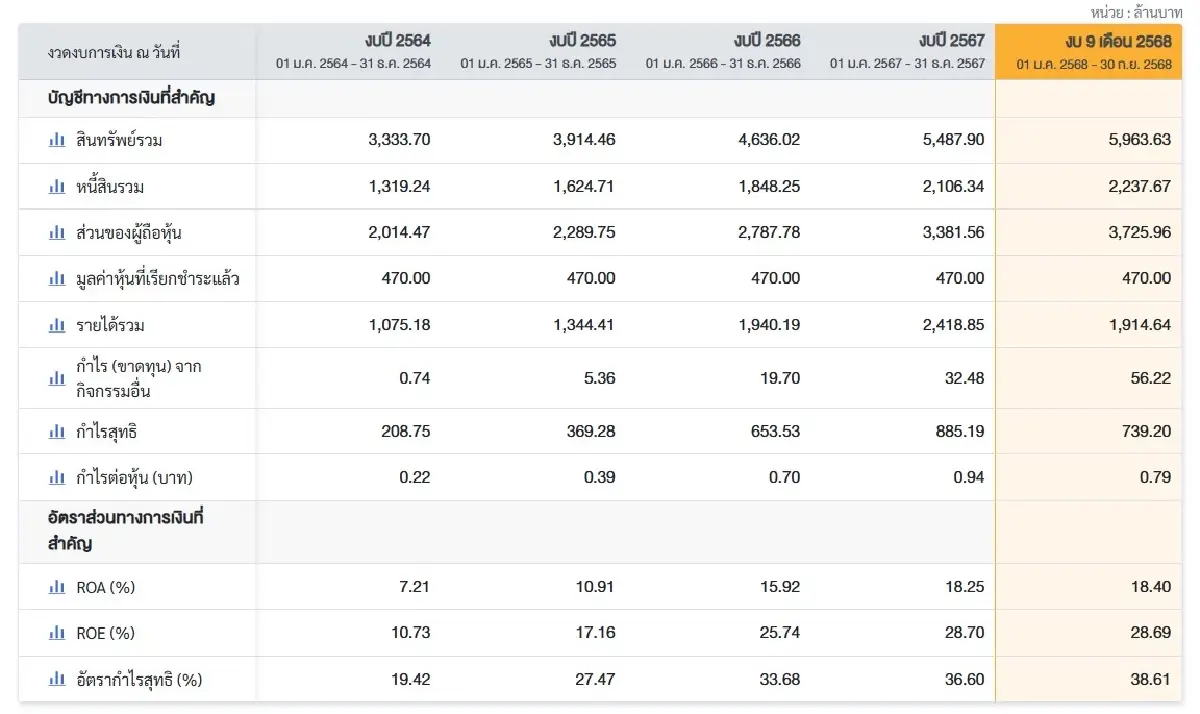The width and height of the screenshot is (1200, 714).
Task: Click the ROE (%) row label
Action: click(105, 633)
